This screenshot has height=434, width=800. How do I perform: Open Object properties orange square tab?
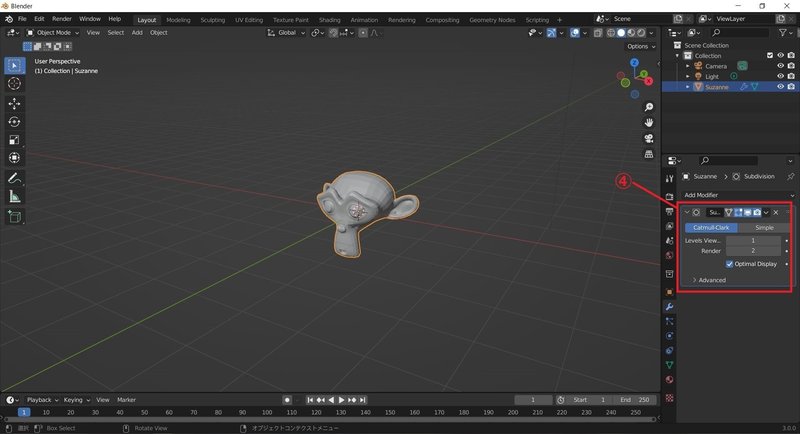[669, 292]
